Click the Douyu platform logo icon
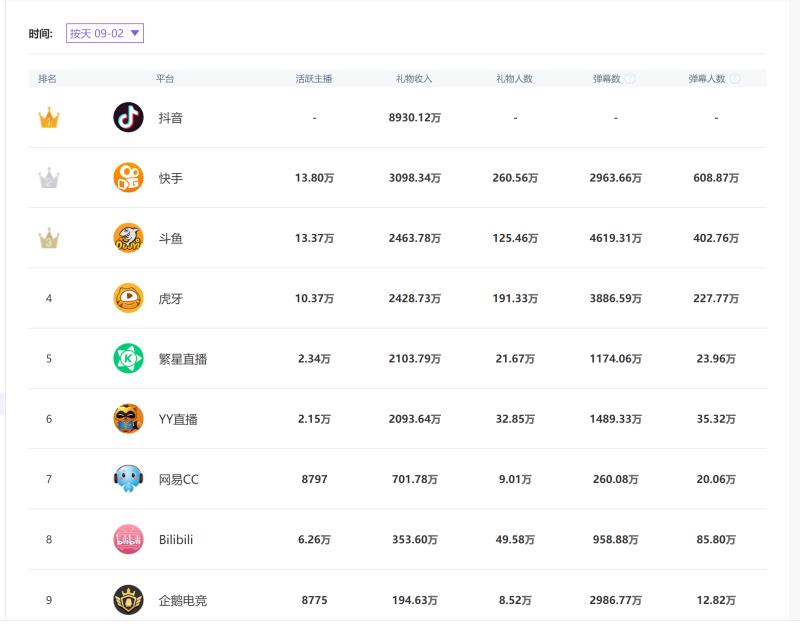800x633 pixels. pos(128,238)
